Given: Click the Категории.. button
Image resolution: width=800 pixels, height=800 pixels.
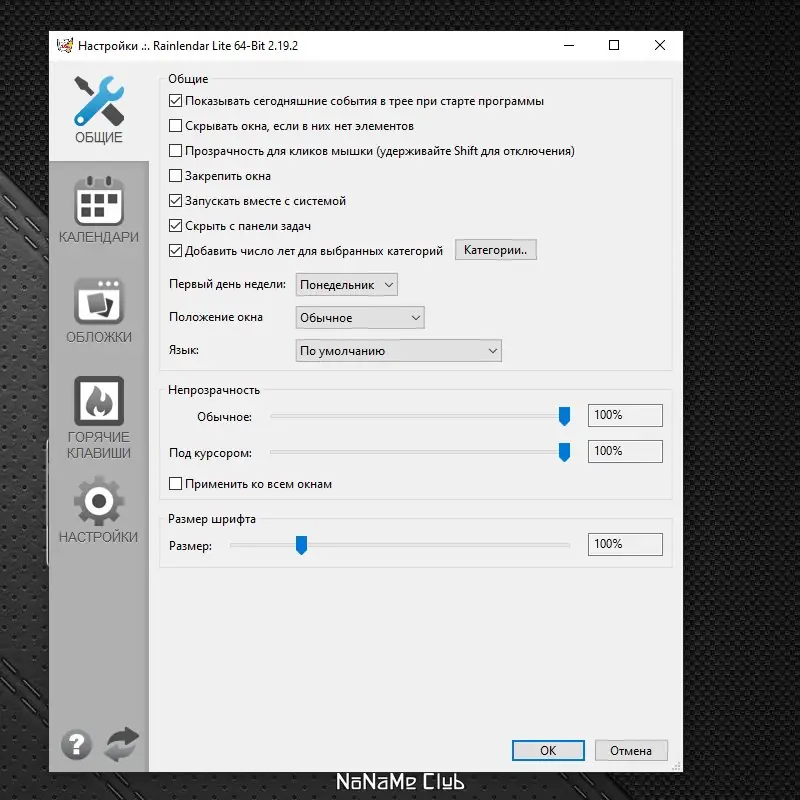Looking at the screenshot, I should pyautogui.click(x=495, y=250).
